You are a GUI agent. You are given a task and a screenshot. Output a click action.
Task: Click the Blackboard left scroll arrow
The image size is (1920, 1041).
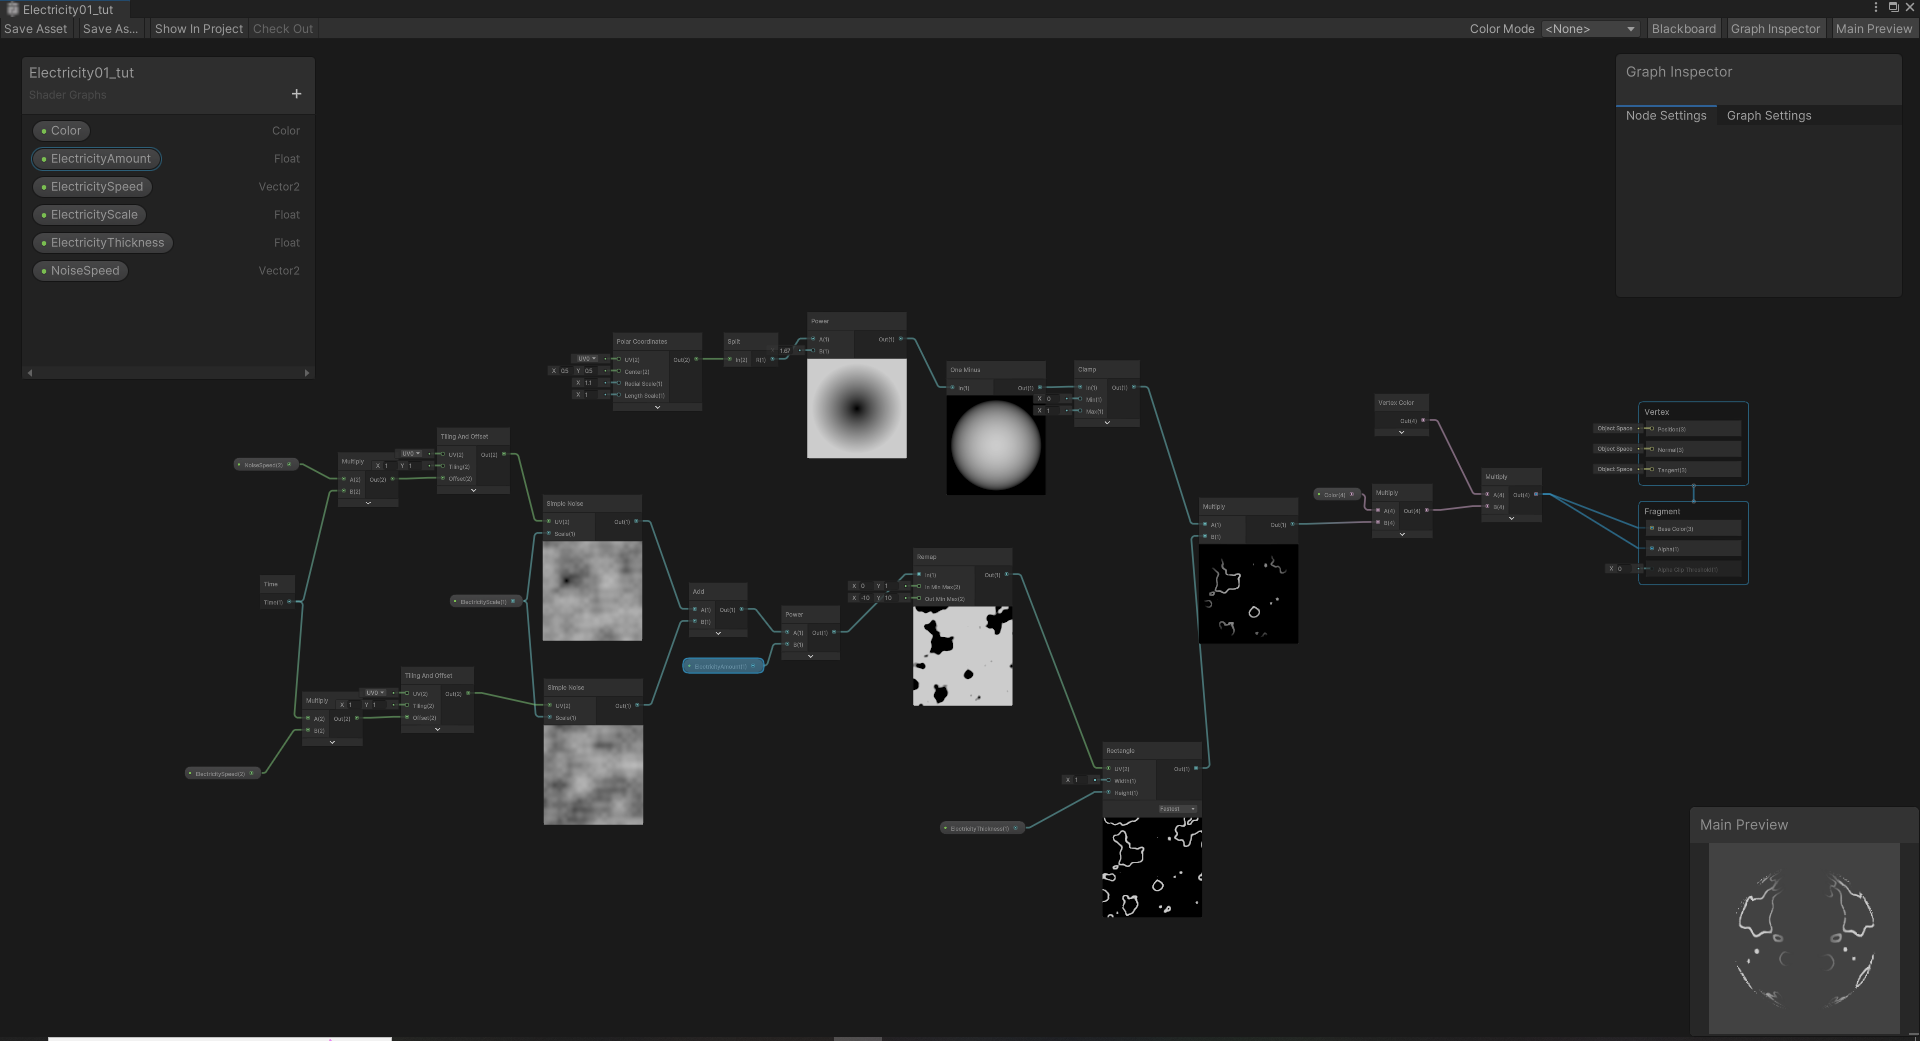30,373
